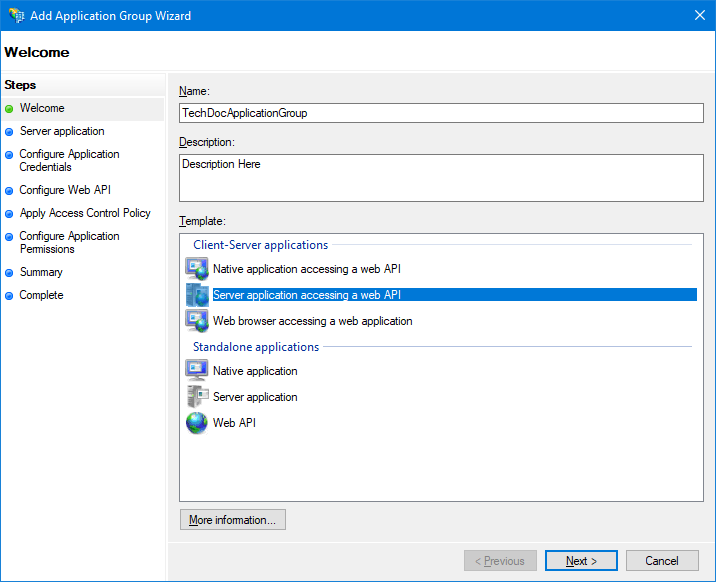This screenshot has width=716, height=582.
Task: Jump to the Complete step
Action: pos(41,295)
